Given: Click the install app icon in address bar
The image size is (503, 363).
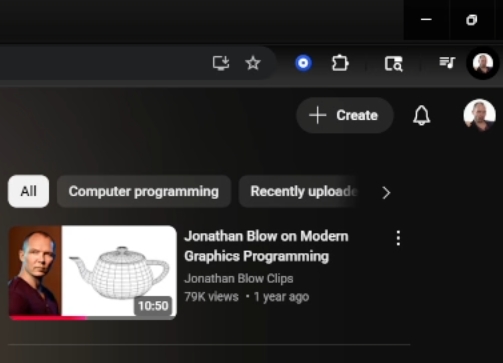Looking at the screenshot, I should pos(221,63).
